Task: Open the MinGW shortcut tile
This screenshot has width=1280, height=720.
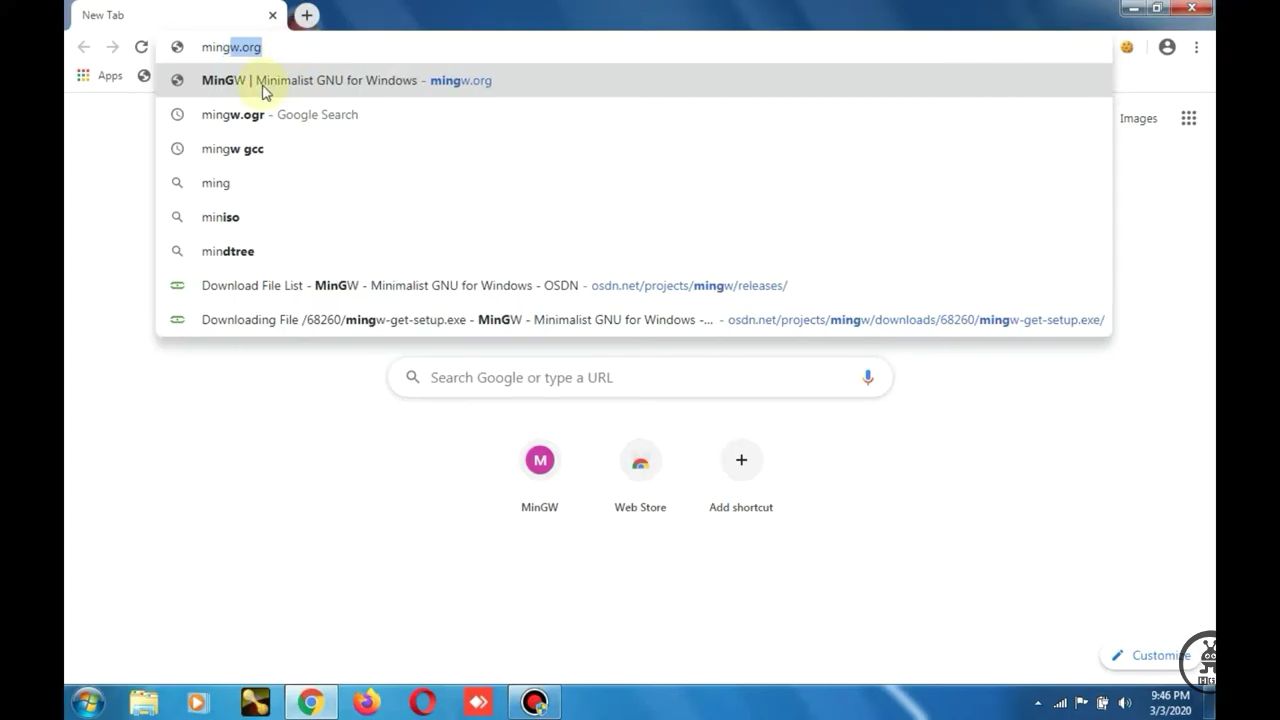Action: (540, 478)
